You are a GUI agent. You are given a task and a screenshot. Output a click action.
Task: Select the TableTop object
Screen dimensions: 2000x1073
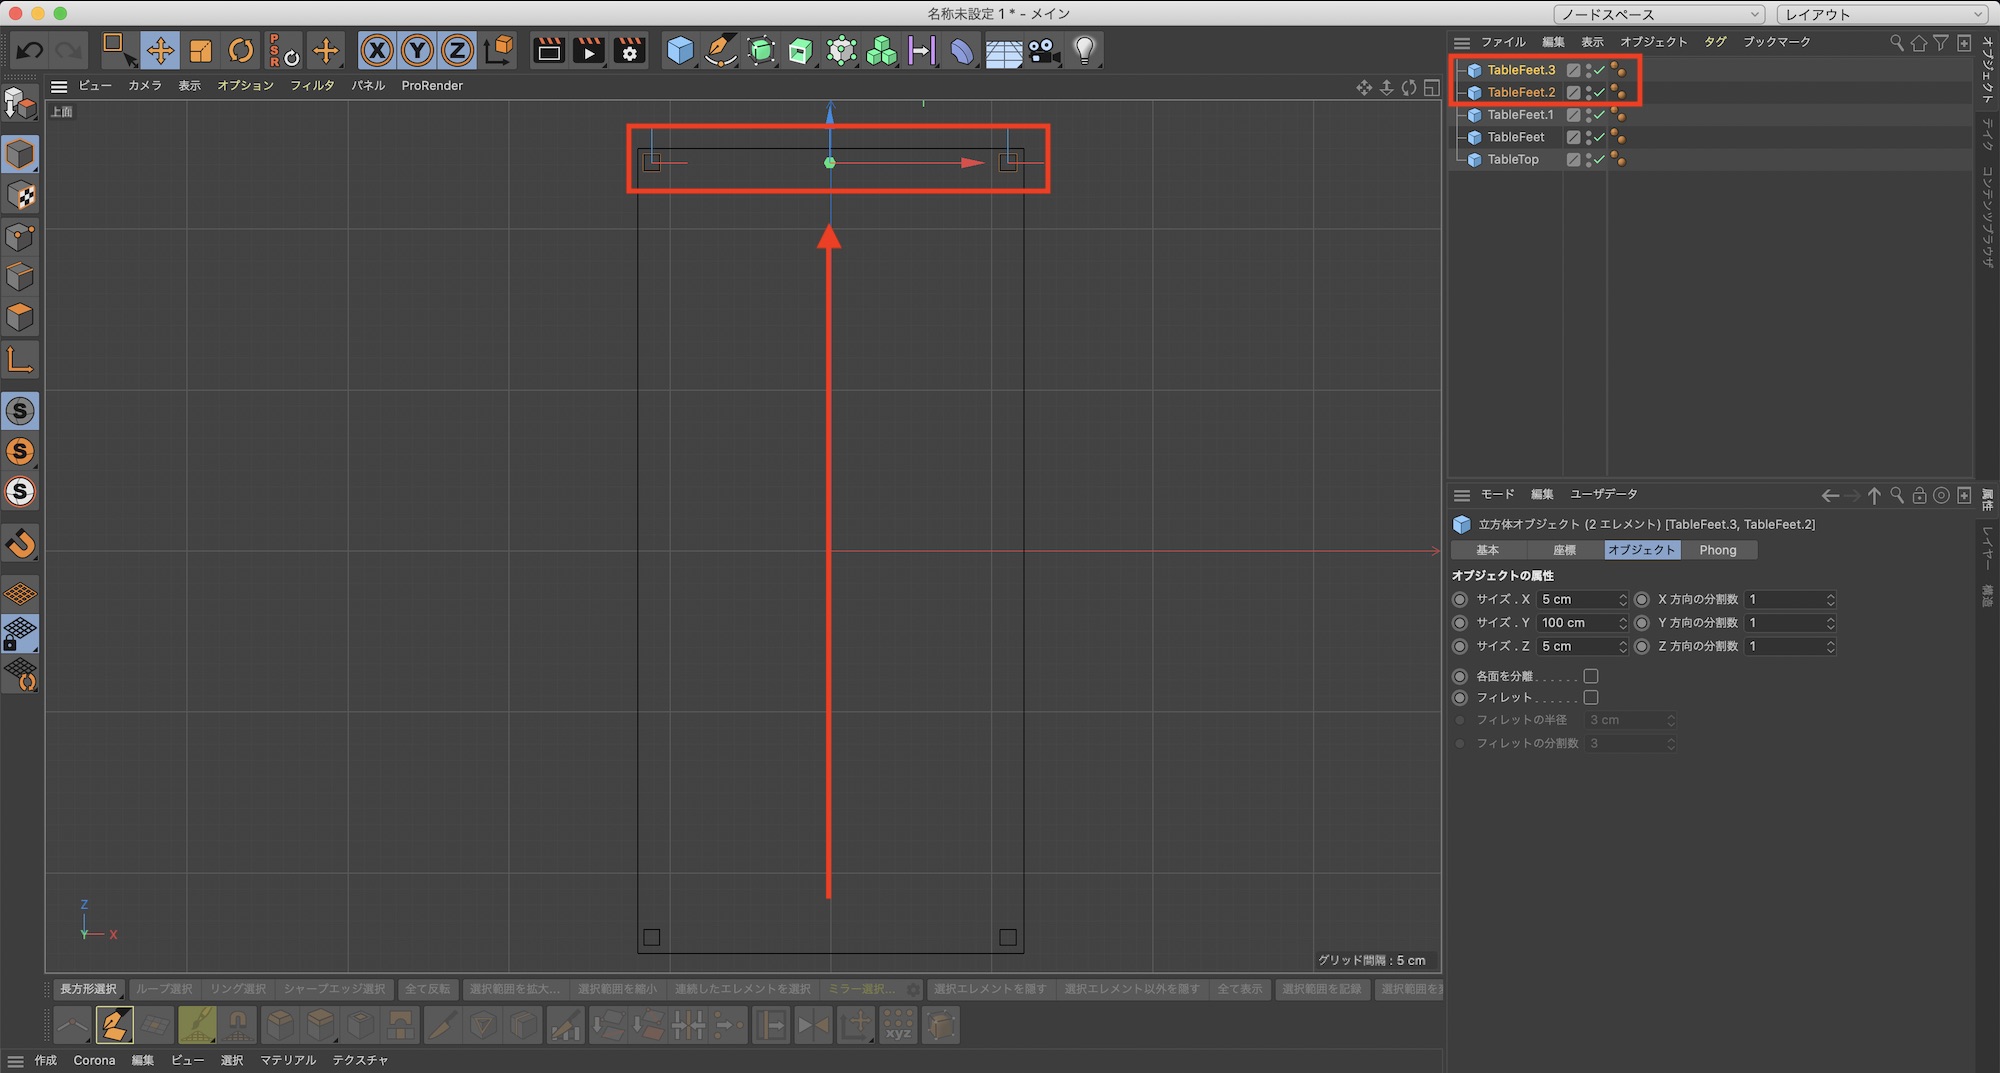click(1512, 160)
